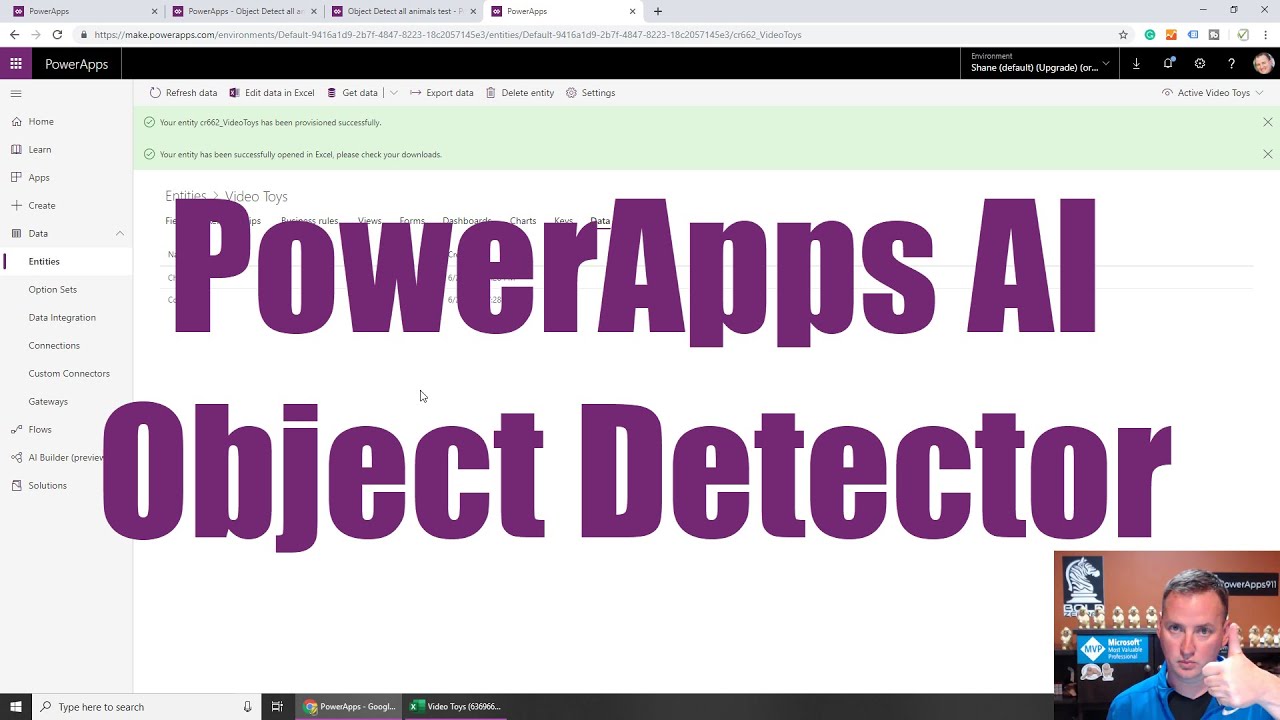Open the notifications bell icon
Viewport: 1280px width, 720px height.
click(x=1168, y=64)
